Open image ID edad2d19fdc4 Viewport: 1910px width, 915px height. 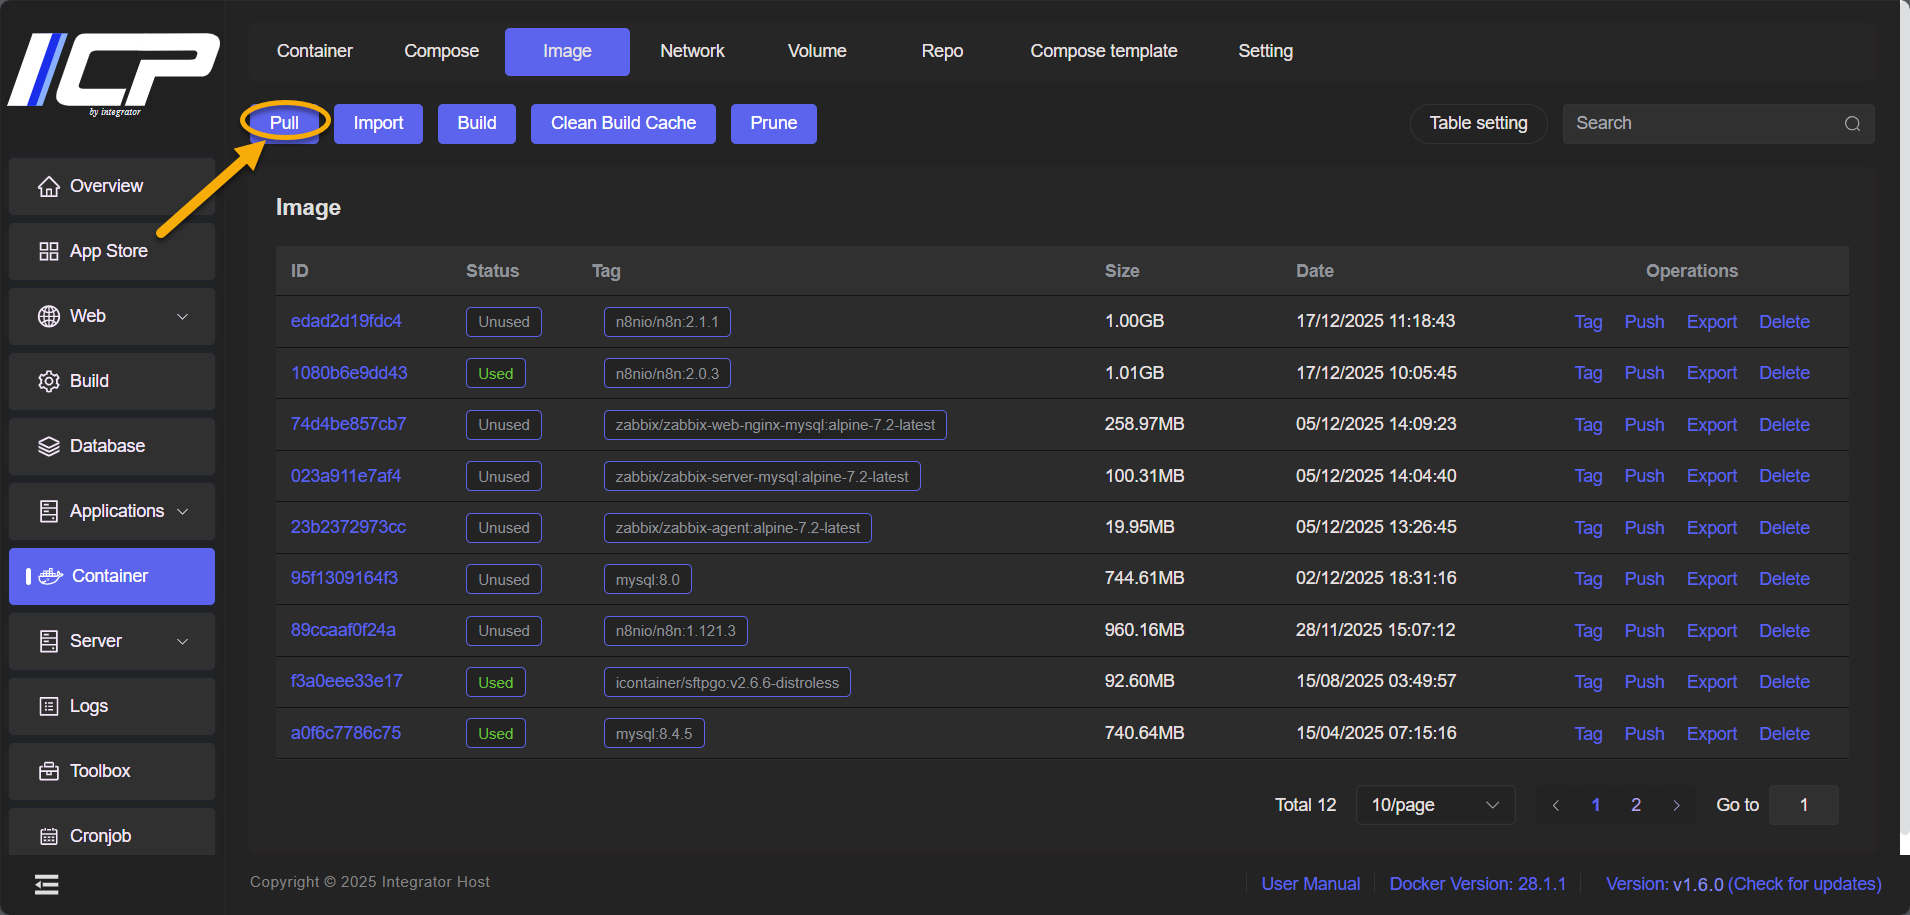click(x=346, y=321)
